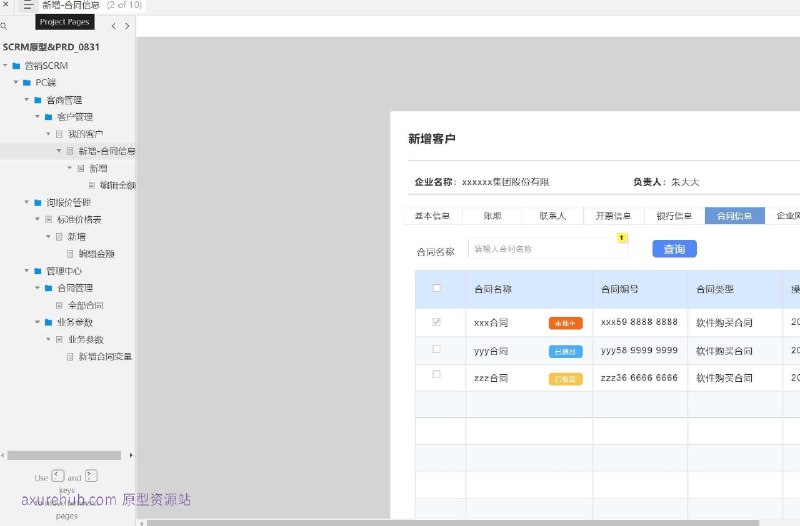Screen dimensions: 800x526
Task: Go to the previous page with the left chevron
Action: pos(113,26)
